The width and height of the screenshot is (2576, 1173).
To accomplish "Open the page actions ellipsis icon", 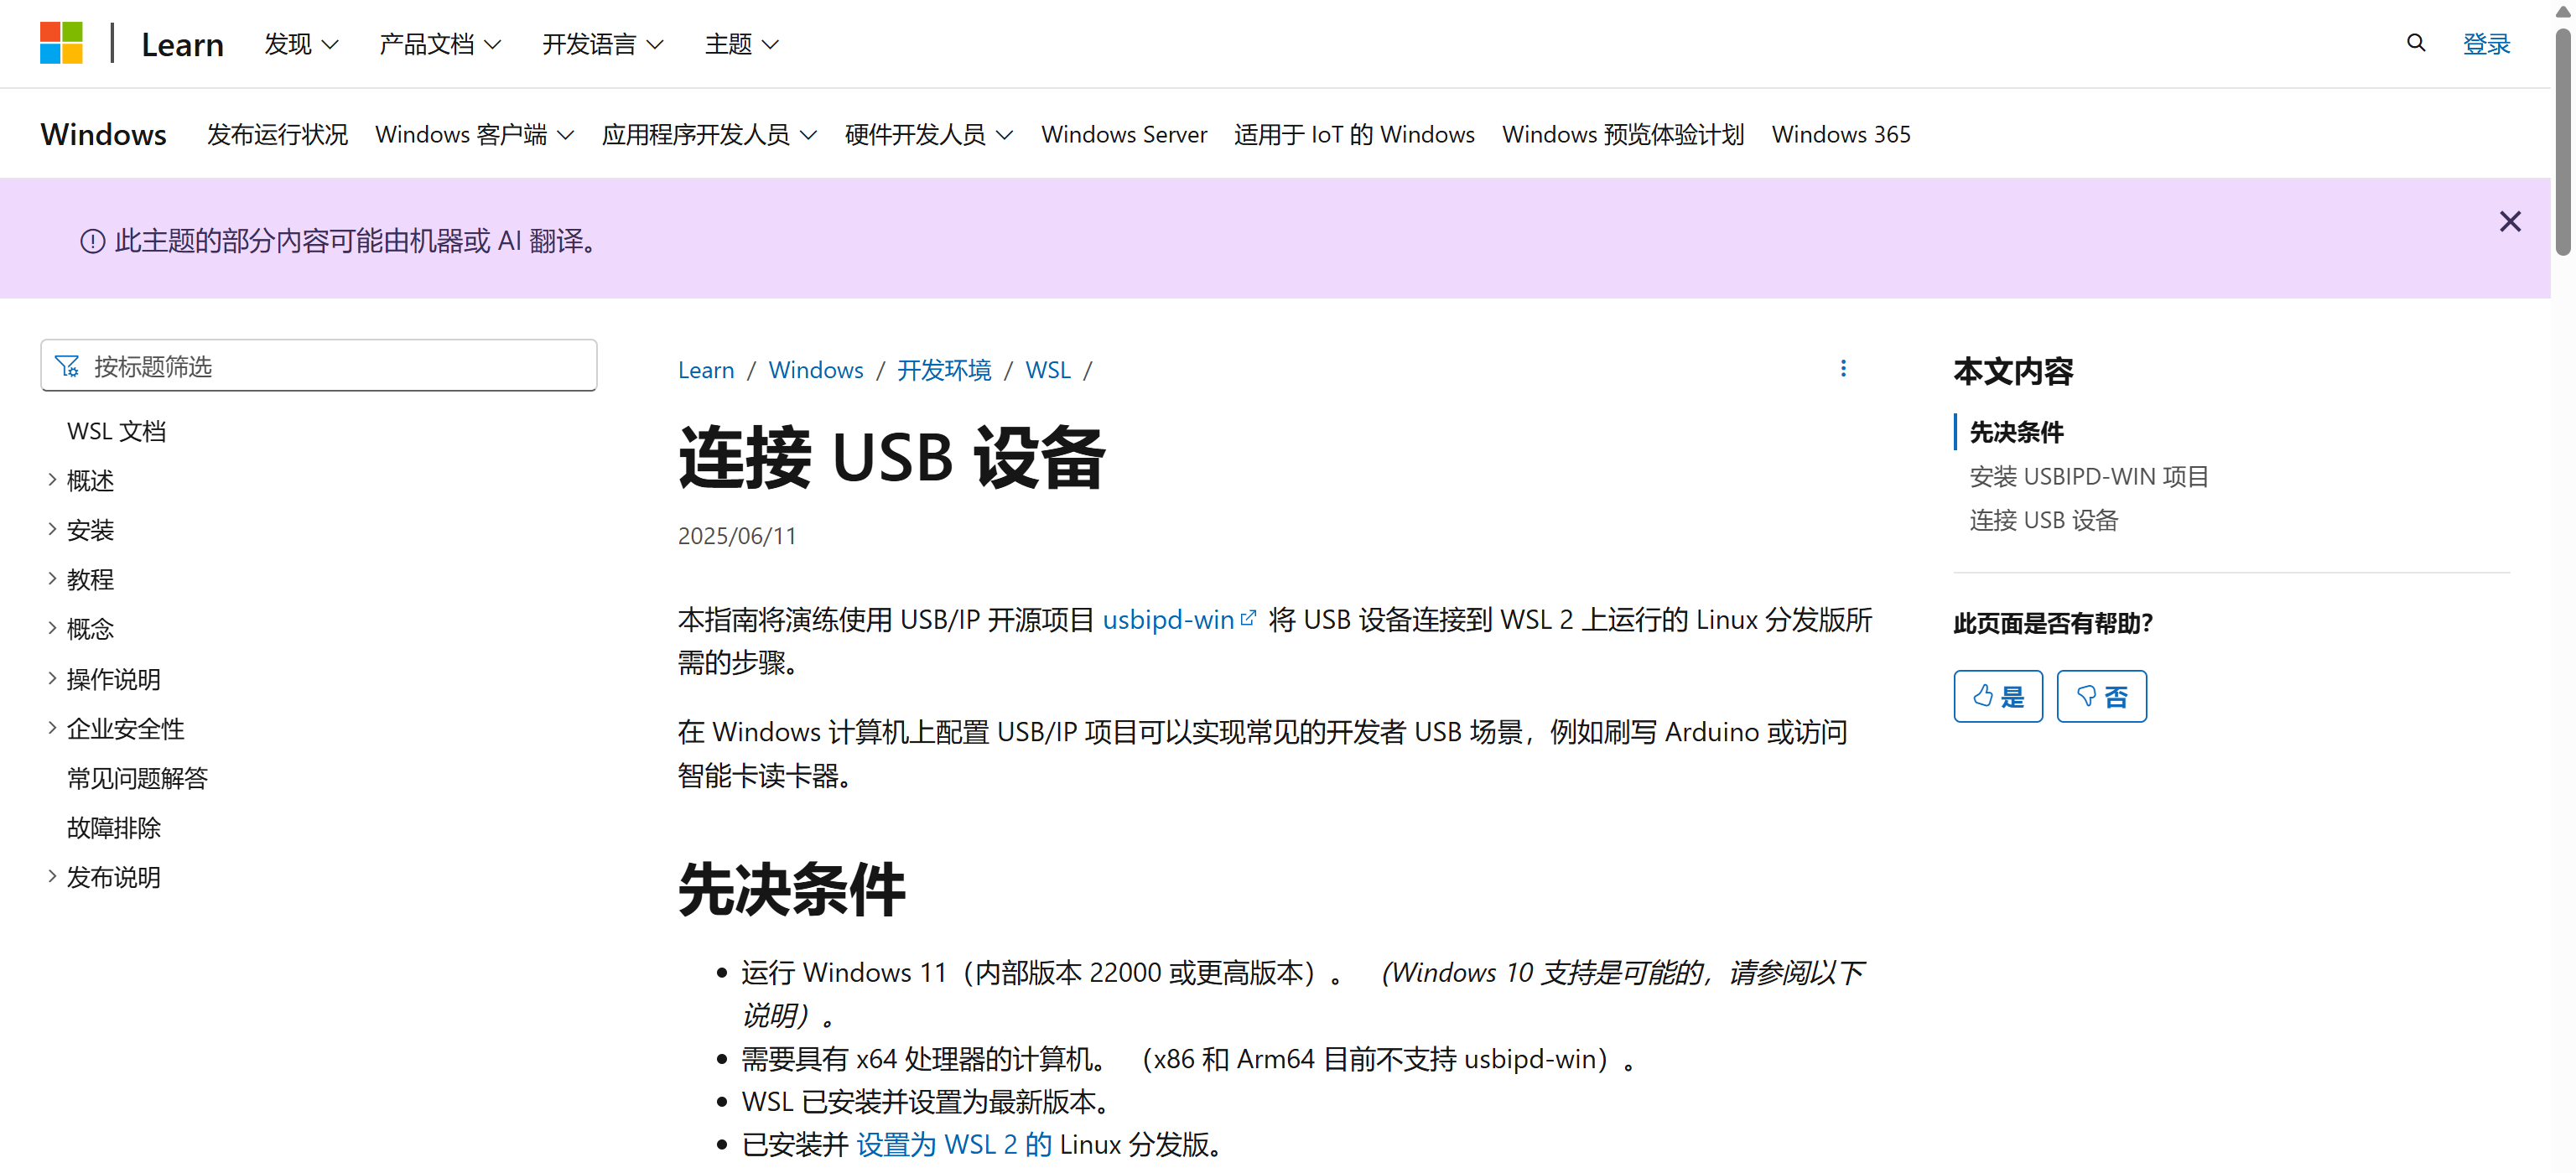I will pyautogui.click(x=1843, y=368).
